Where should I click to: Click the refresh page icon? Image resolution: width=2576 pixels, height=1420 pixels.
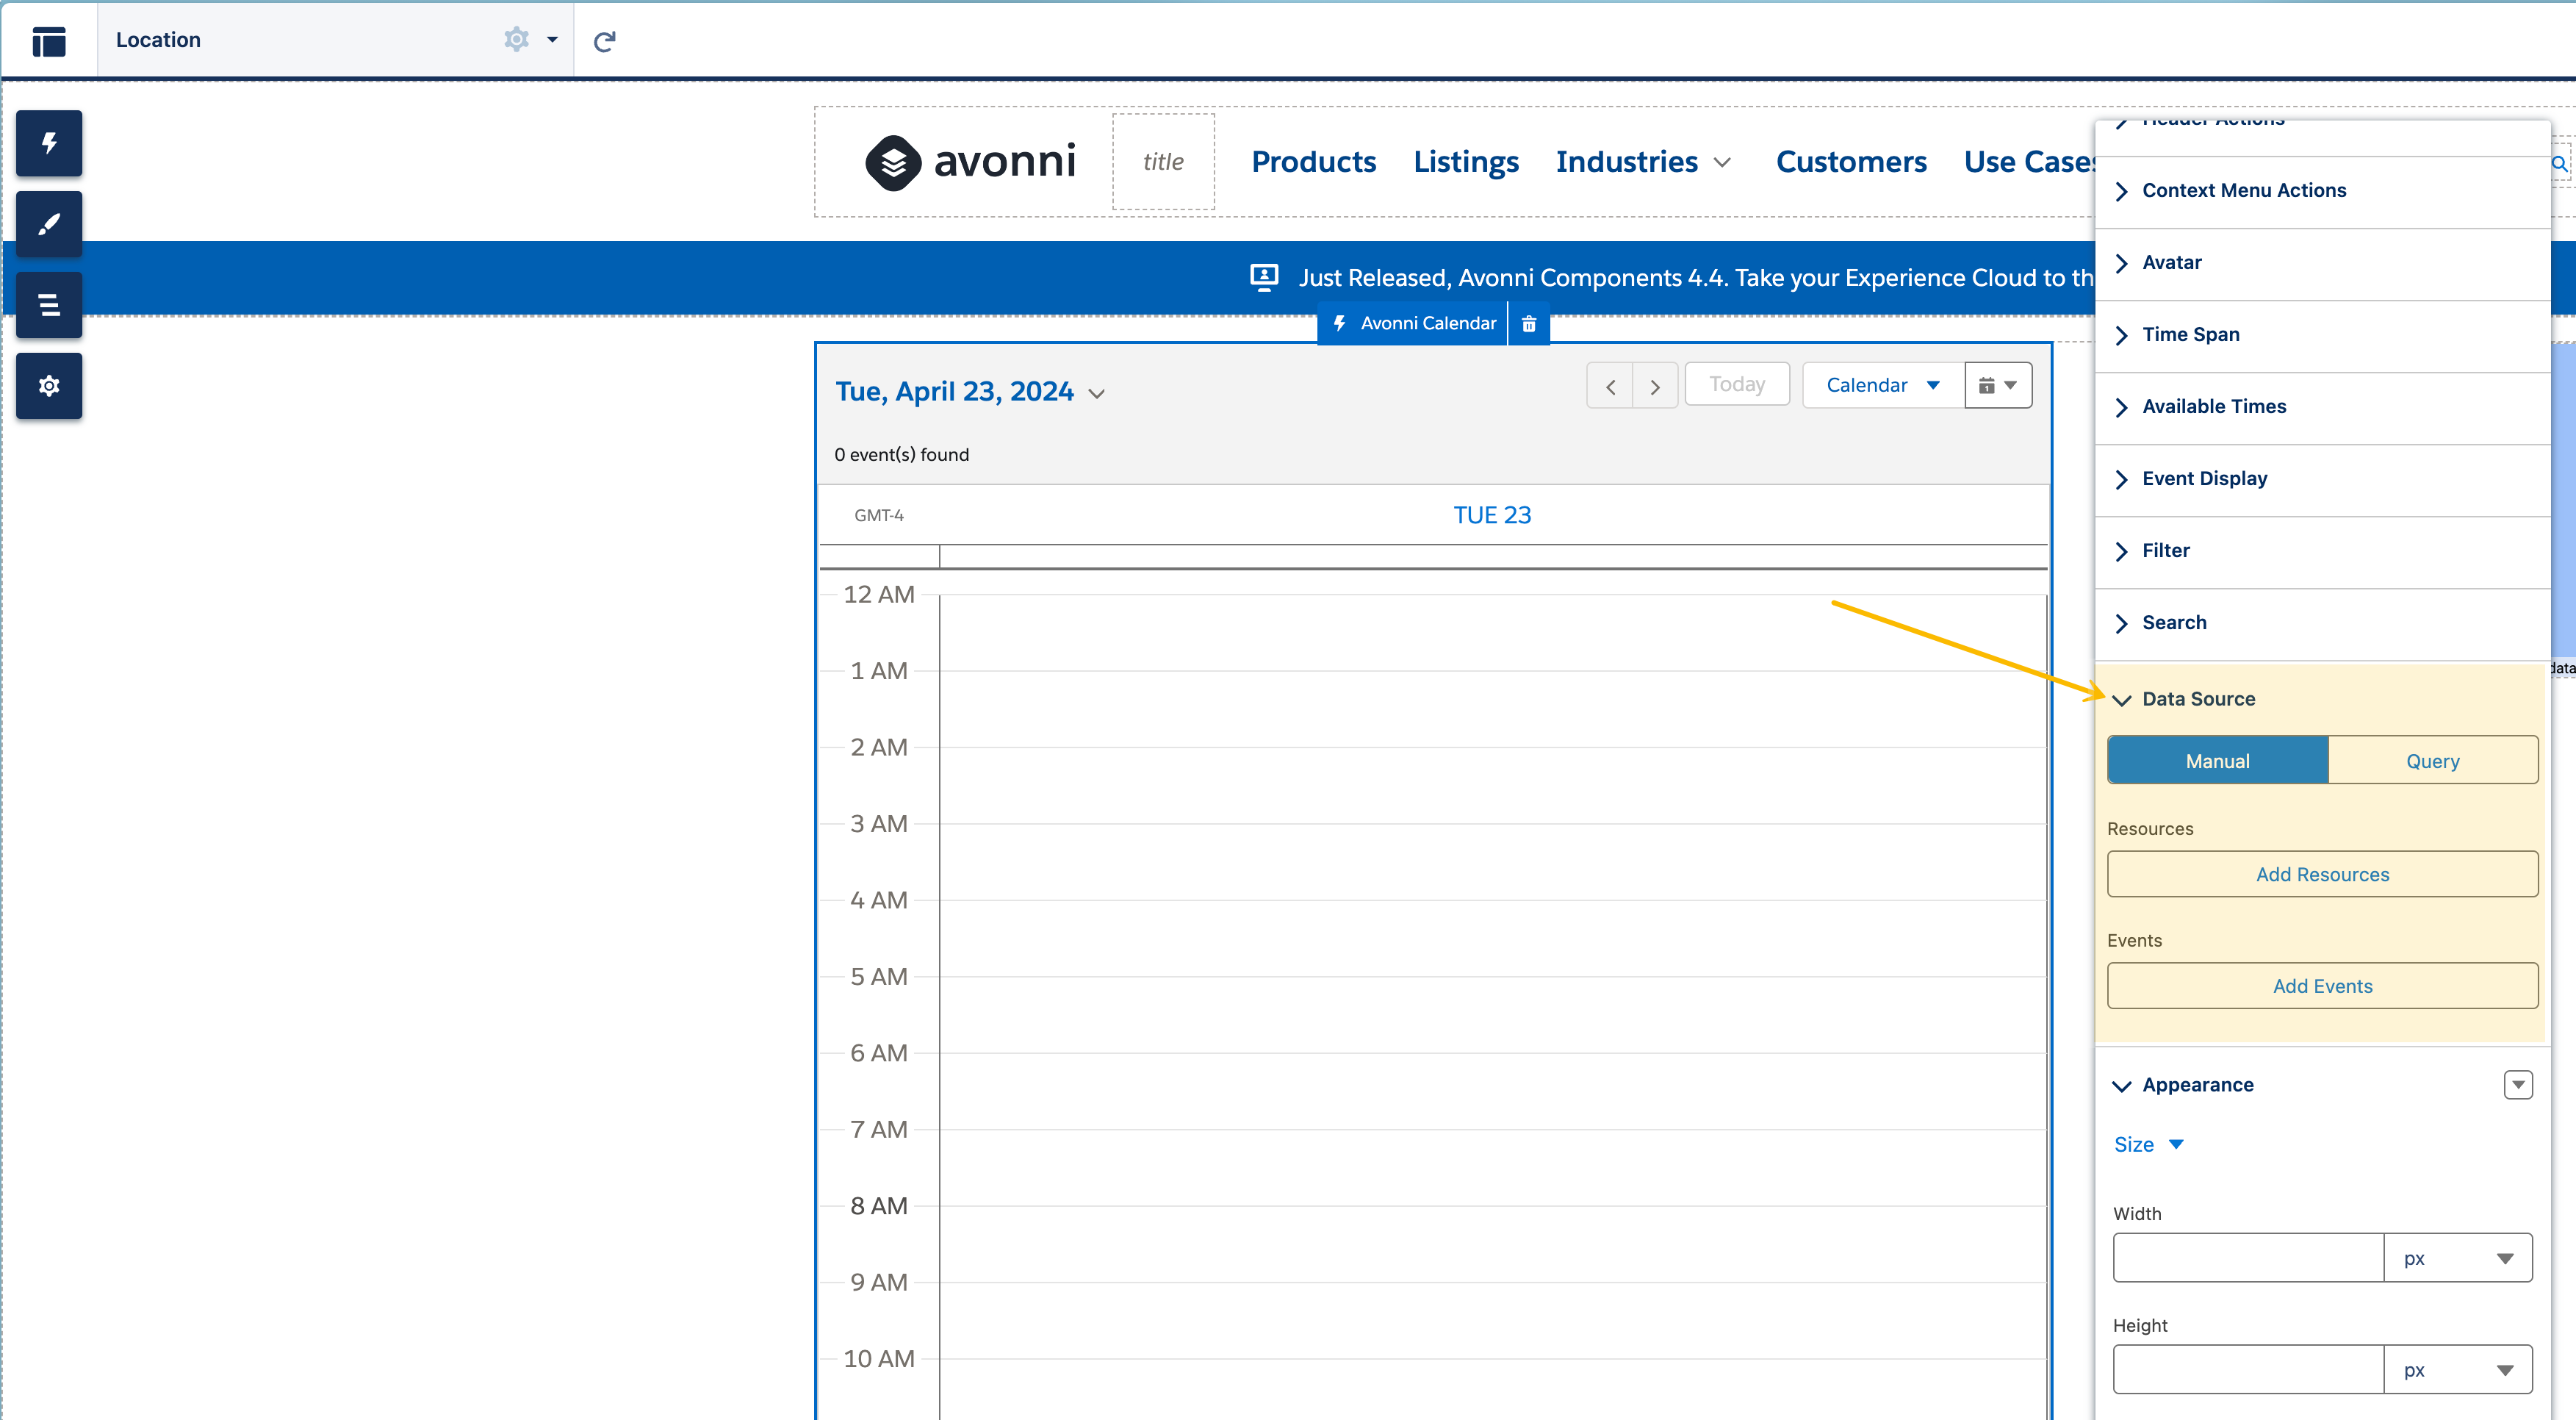[x=604, y=41]
